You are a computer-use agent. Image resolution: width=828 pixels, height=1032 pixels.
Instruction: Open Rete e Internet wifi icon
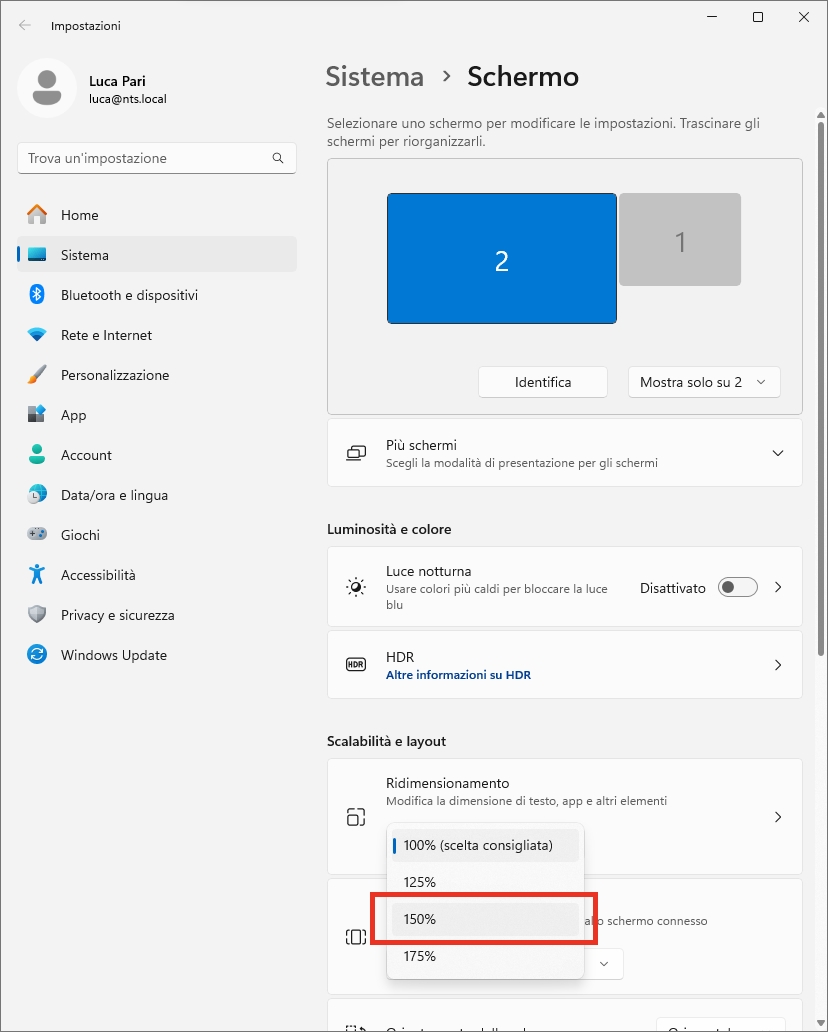pyautogui.click(x=37, y=335)
